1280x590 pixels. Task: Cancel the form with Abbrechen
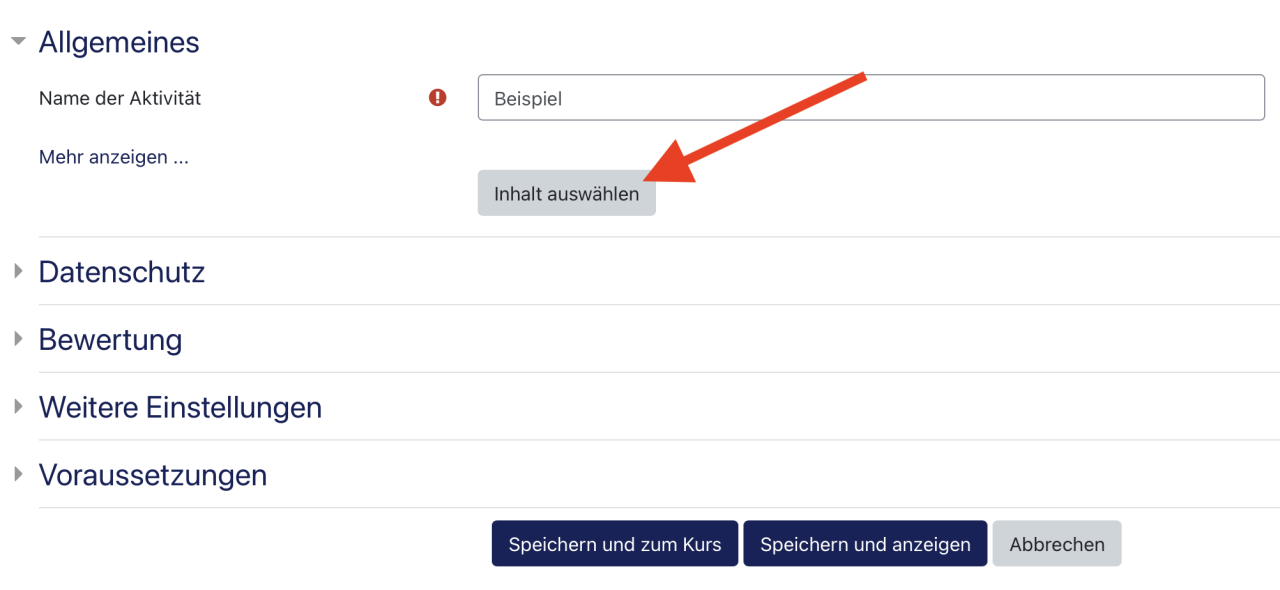tap(1057, 544)
